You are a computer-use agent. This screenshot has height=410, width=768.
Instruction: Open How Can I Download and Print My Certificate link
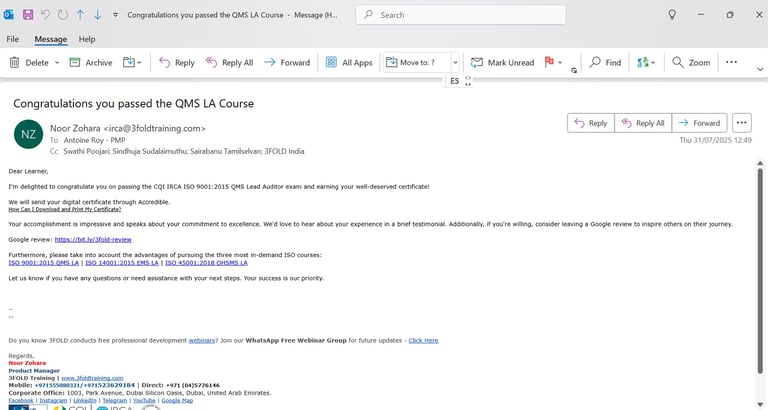pyautogui.click(x=65, y=209)
